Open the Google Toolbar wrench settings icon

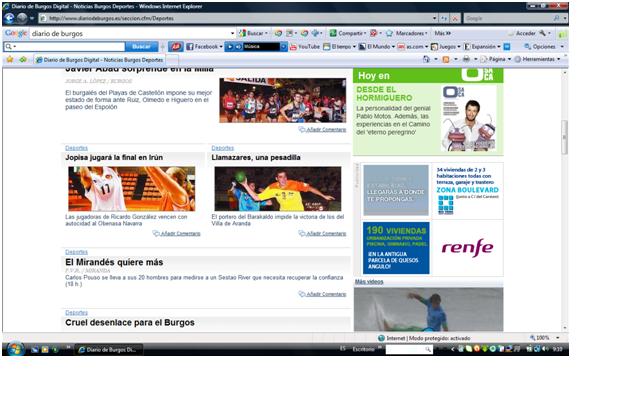[542, 33]
